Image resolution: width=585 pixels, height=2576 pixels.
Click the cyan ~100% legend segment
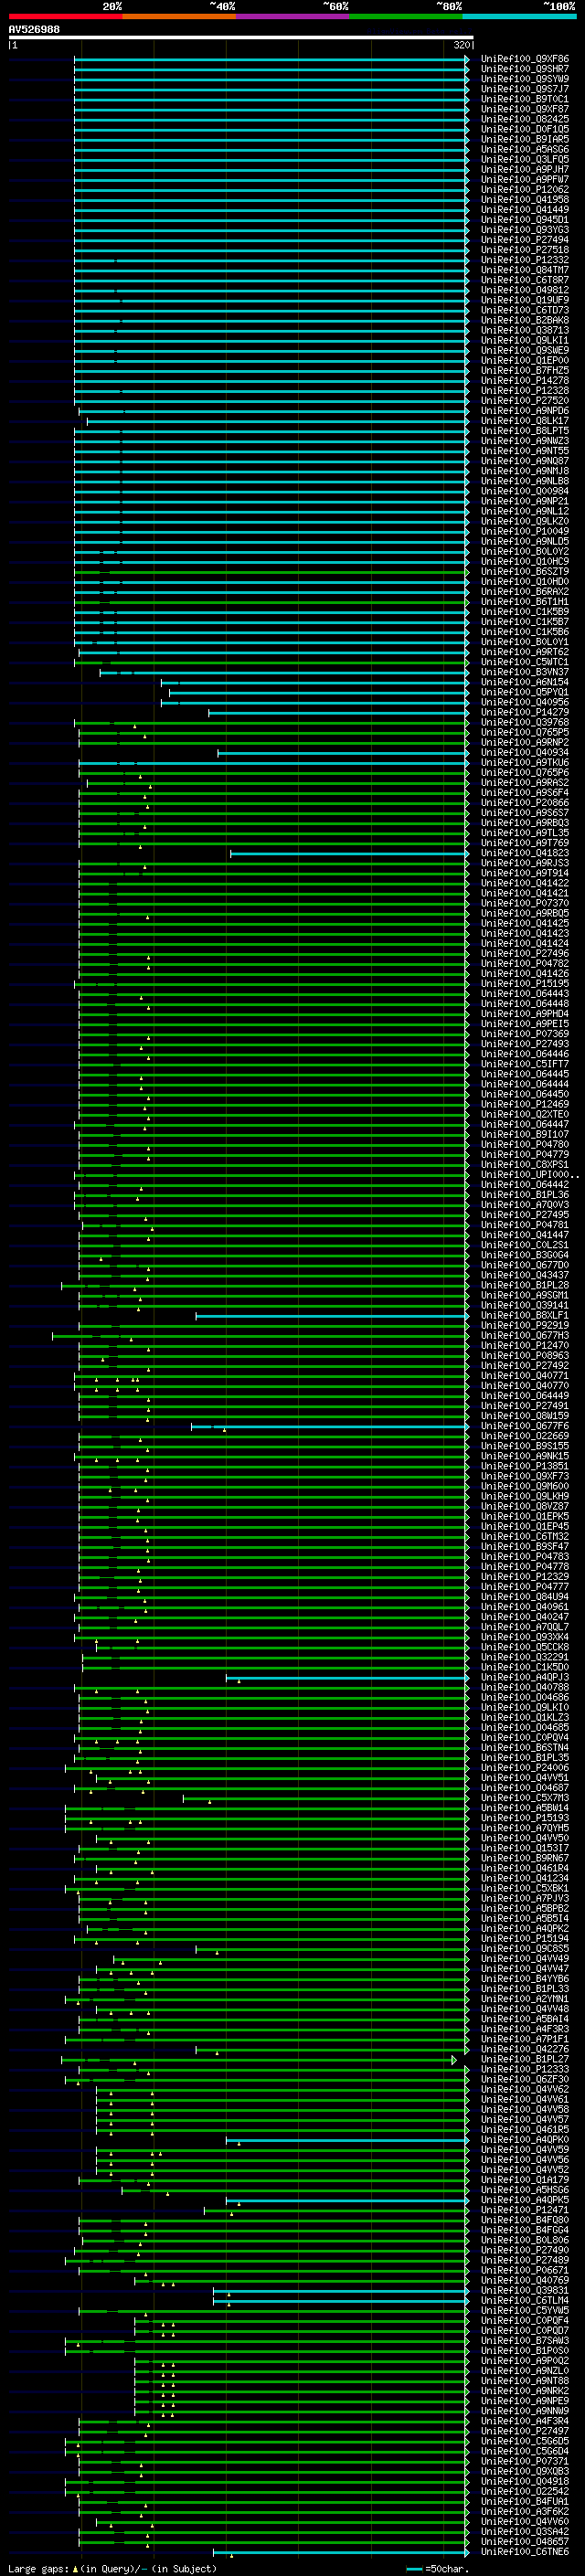[519, 16]
